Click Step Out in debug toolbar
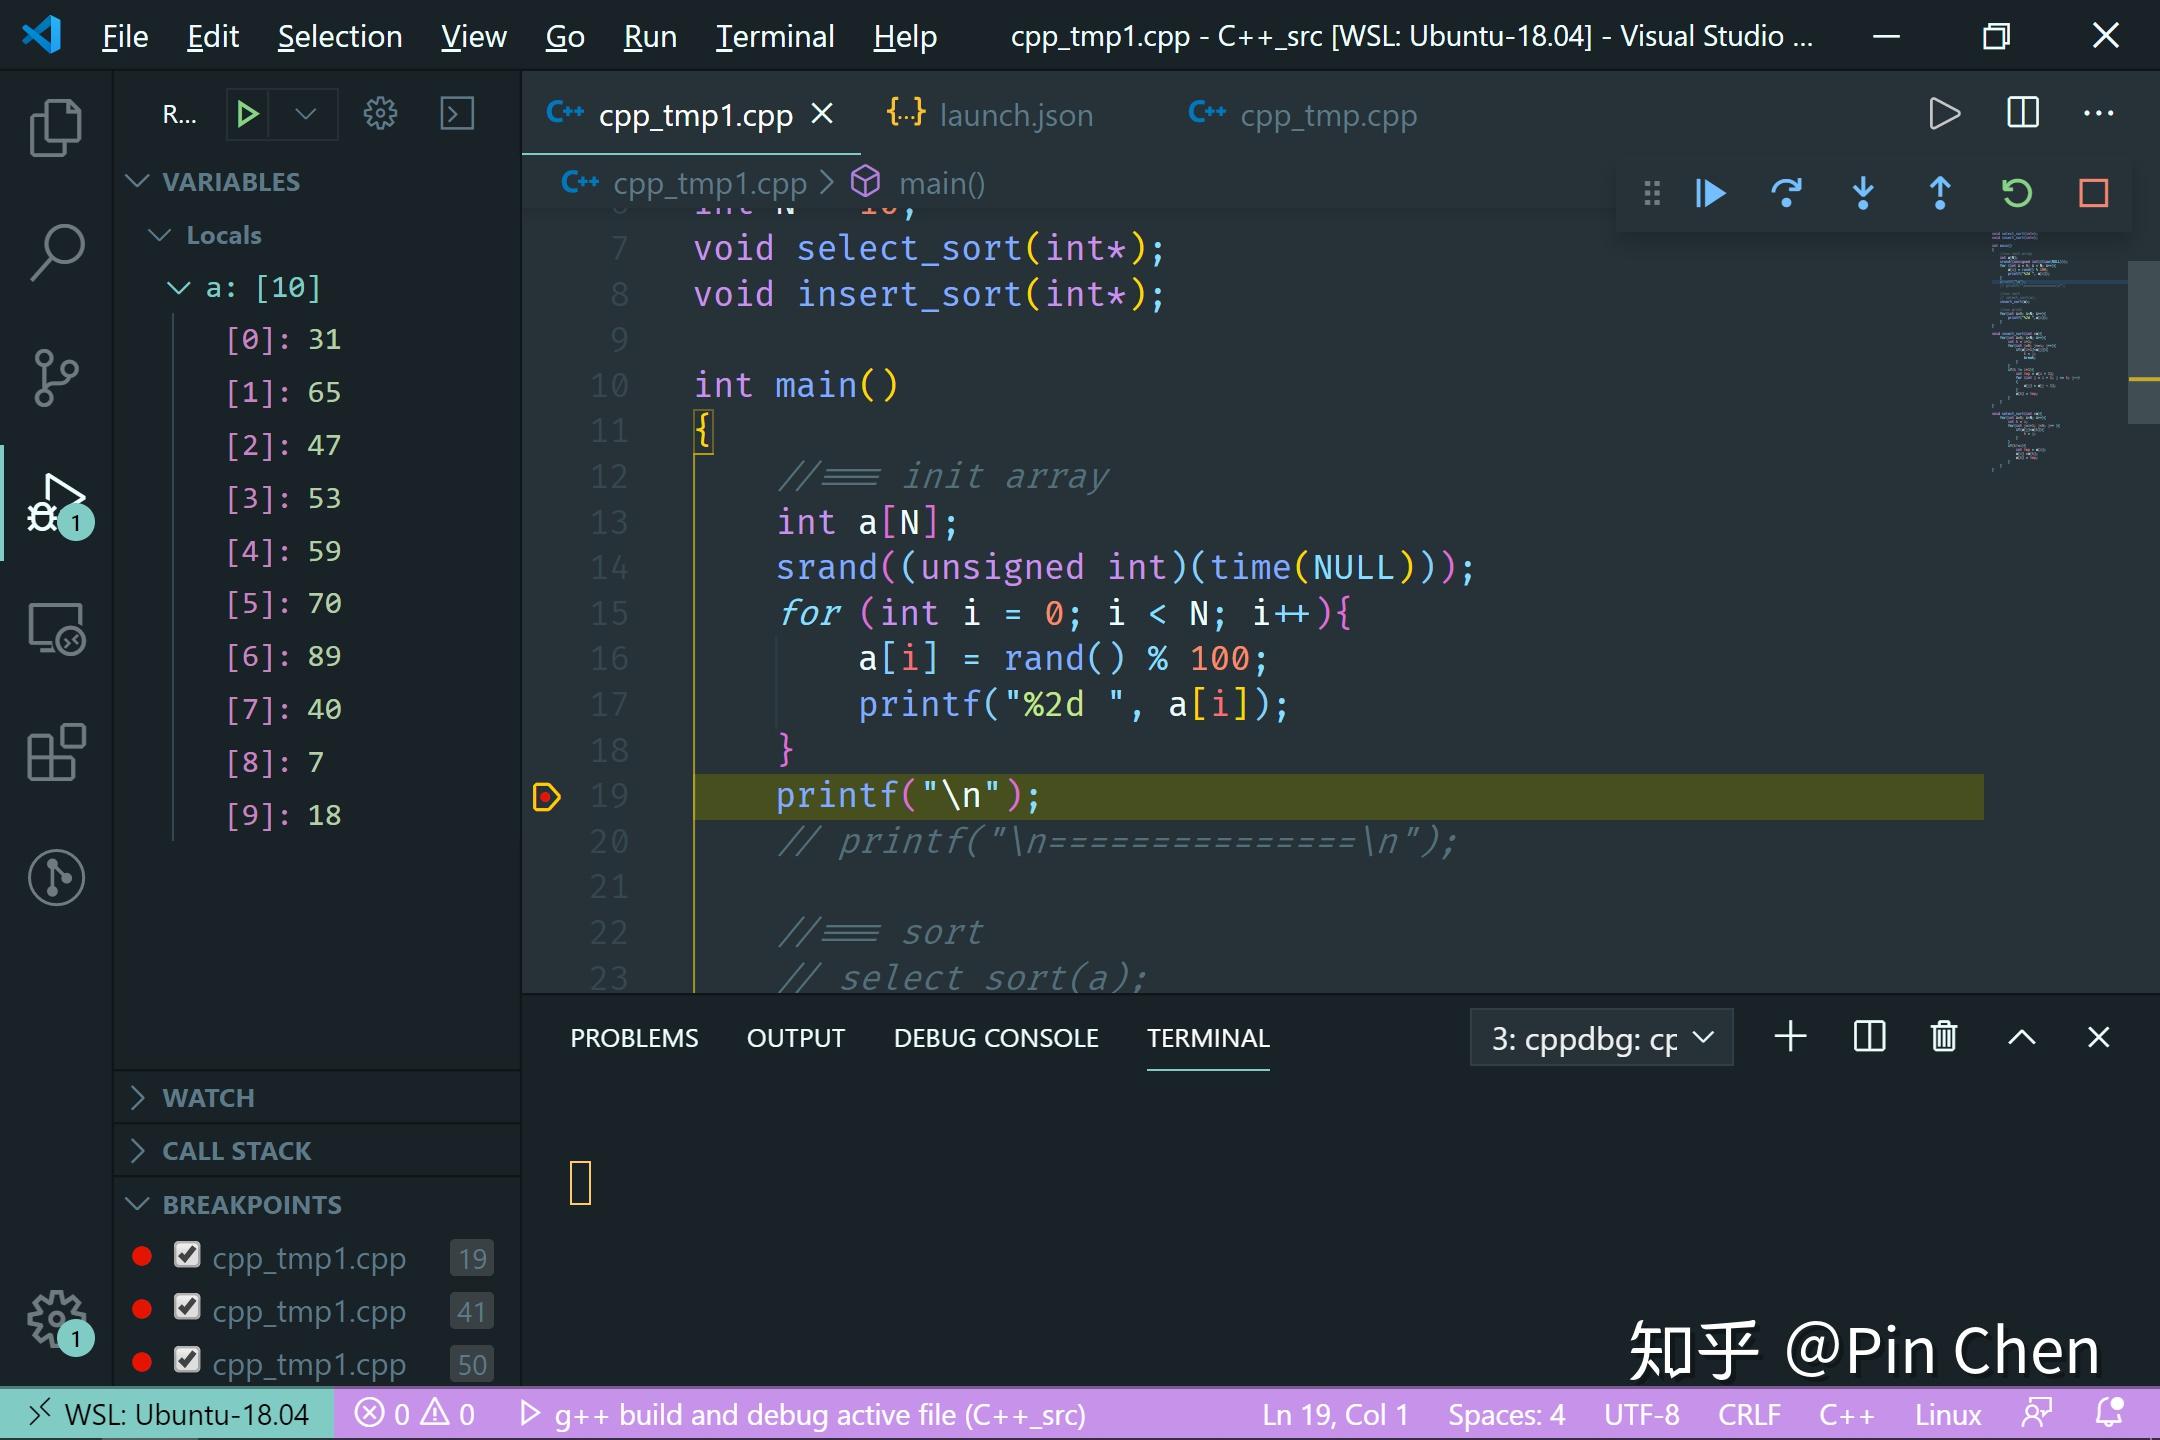The image size is (2160, 1440). coord(1940,192)
